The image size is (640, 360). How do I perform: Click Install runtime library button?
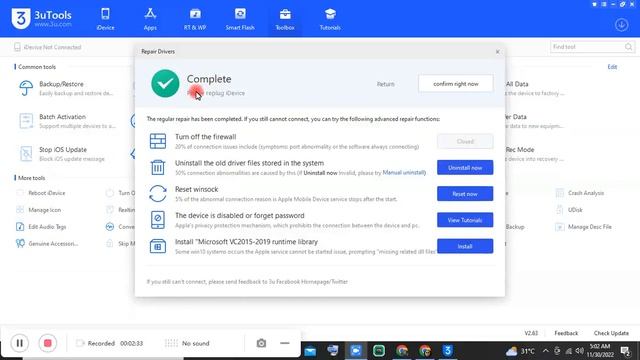click(x=465, y=246)
